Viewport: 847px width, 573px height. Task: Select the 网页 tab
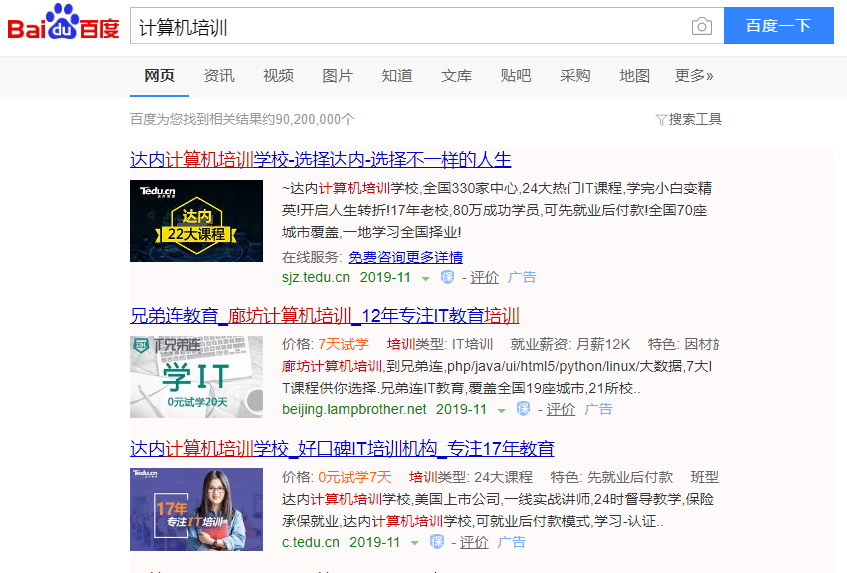tap(159, 76)
